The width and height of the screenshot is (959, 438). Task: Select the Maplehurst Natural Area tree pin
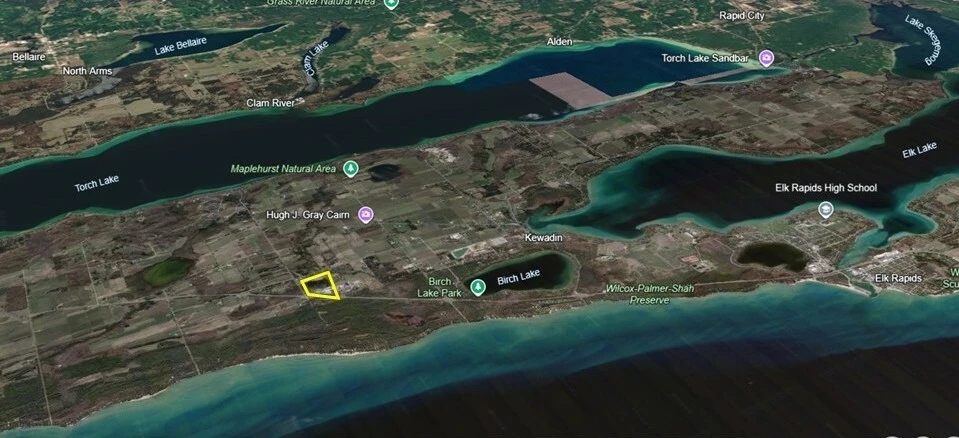point(350,169)
